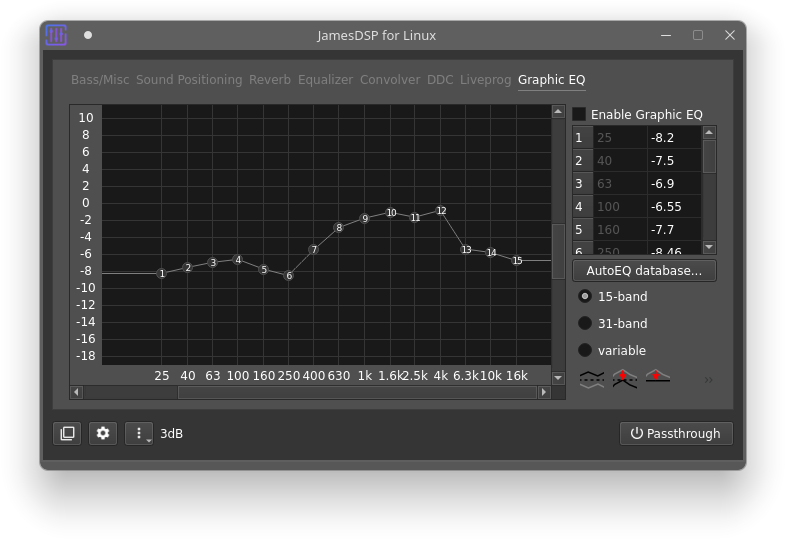Click the frequency cell 100 in table
Image resolution: width=786 pixels, height=540 pixels.
coord(620,207)
